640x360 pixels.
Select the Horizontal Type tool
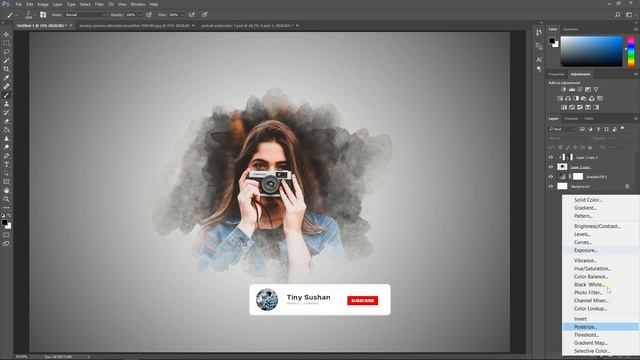click(6, 164)
